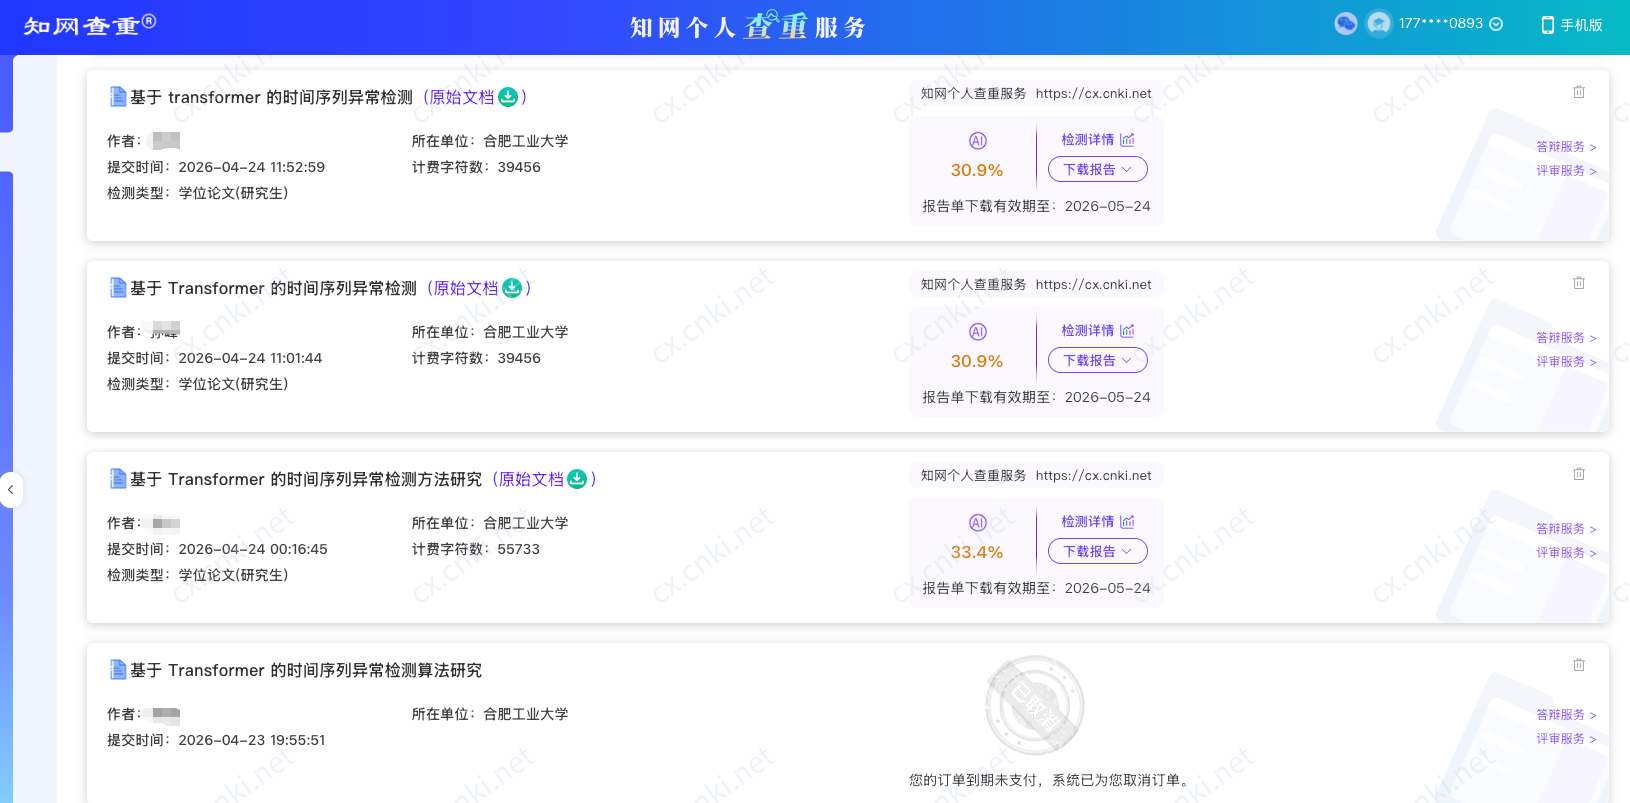Click the WeChat icon in header
Image resolution: width=1630 pixels, height=803 pixels.
[1346, 24]
